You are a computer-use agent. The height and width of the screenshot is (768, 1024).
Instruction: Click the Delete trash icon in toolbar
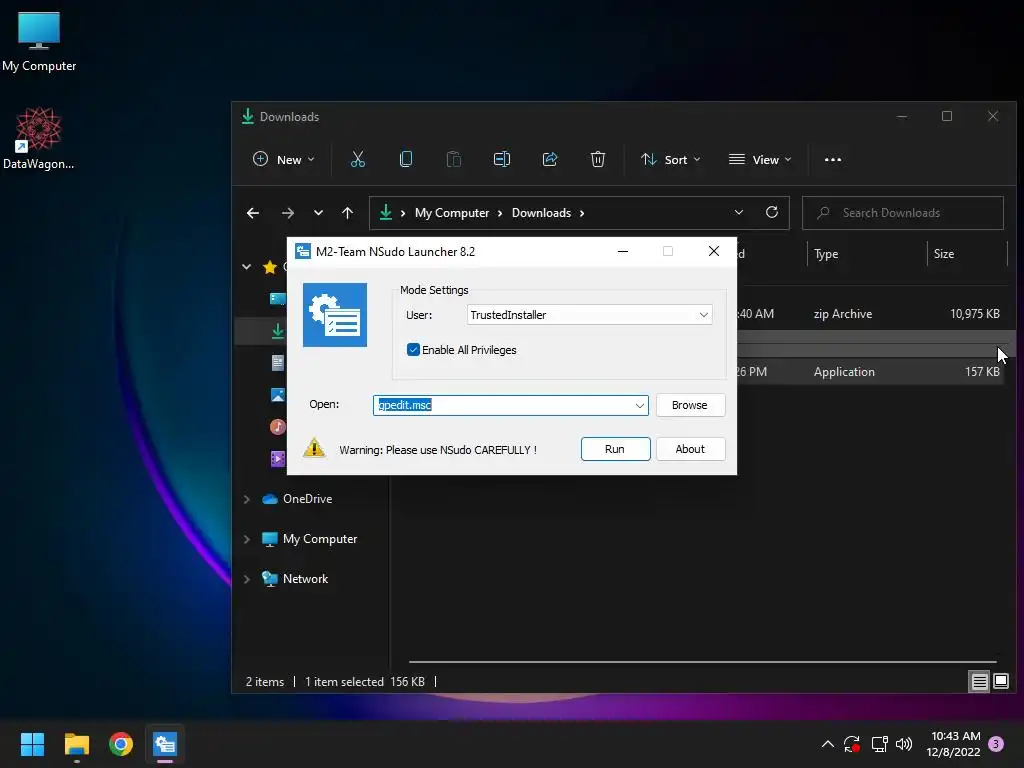598,159
